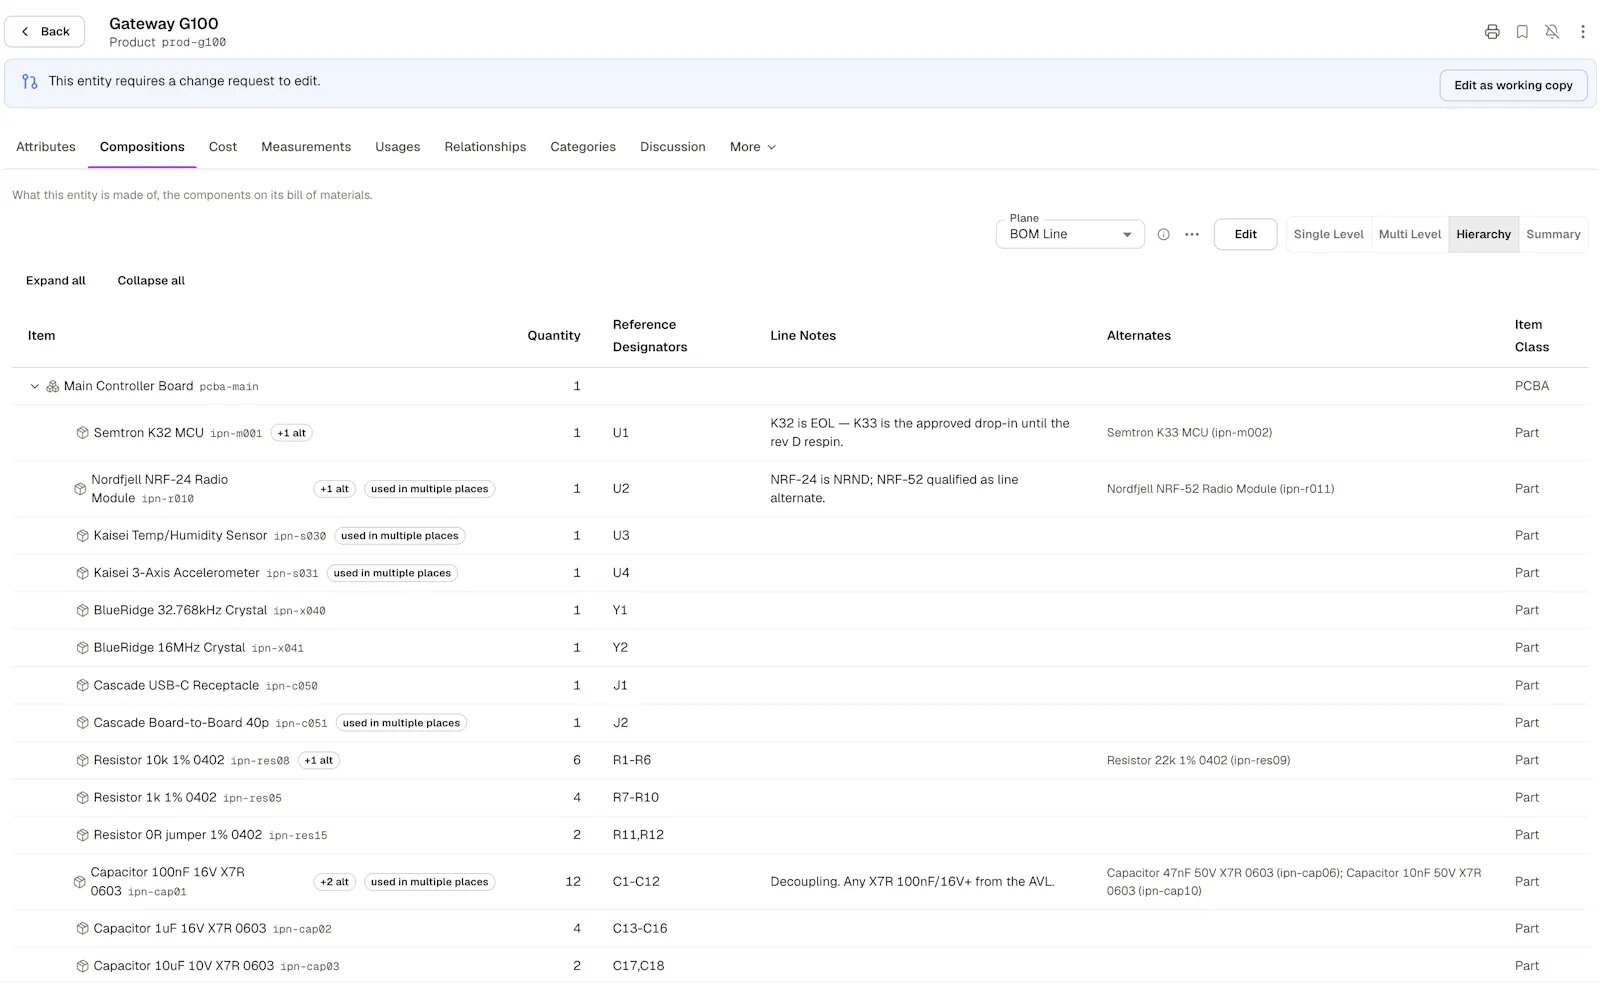Collapse all hierarchy rows
This screenshot has width=1600, height=995.
coord(151,281)
